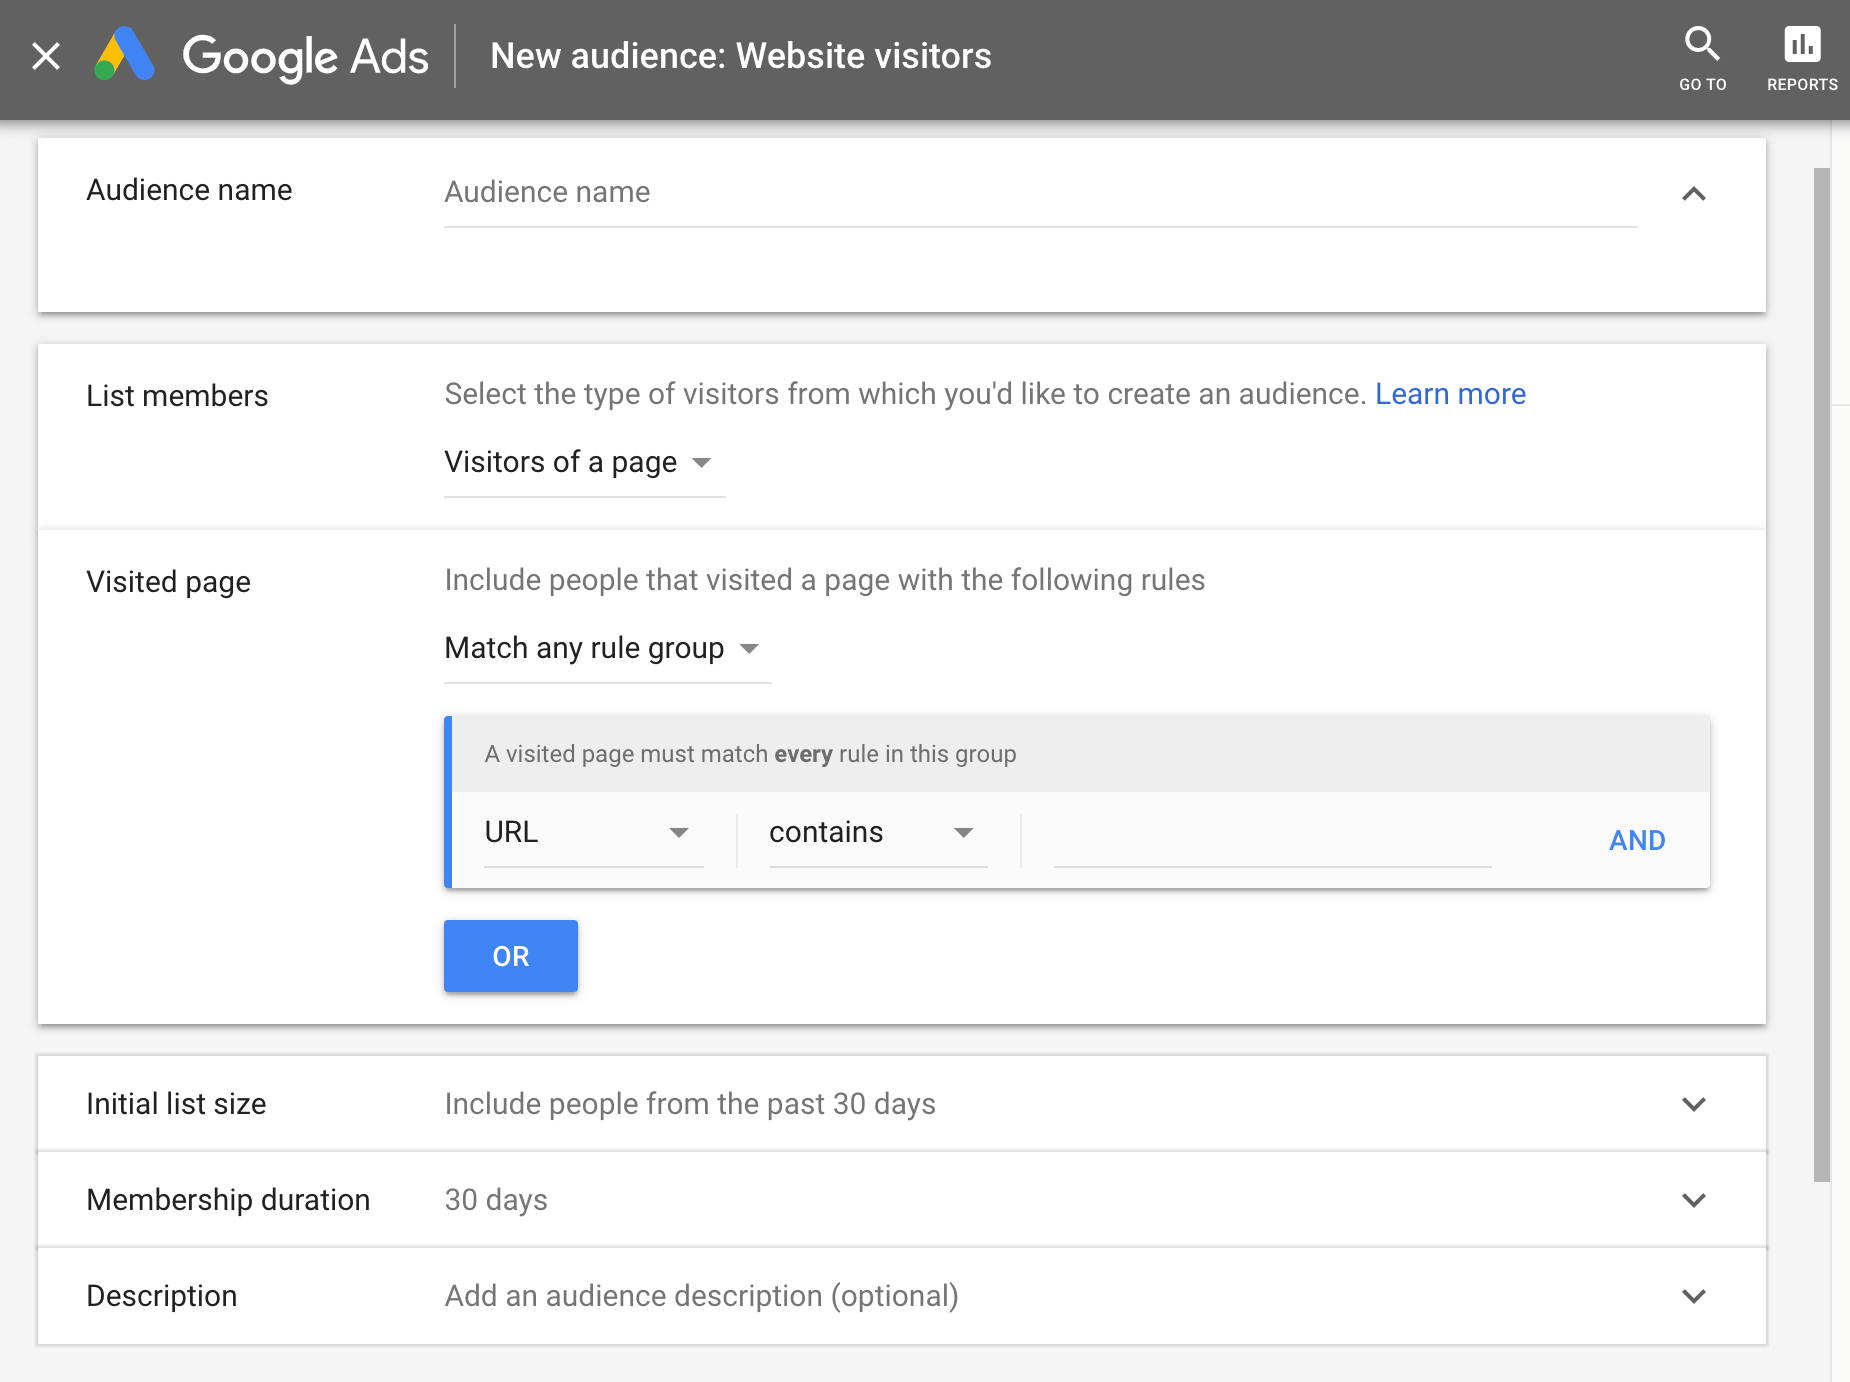Click the 'Membership duration' label
1850x1382 pixels.
click(x=228, y=1200)
